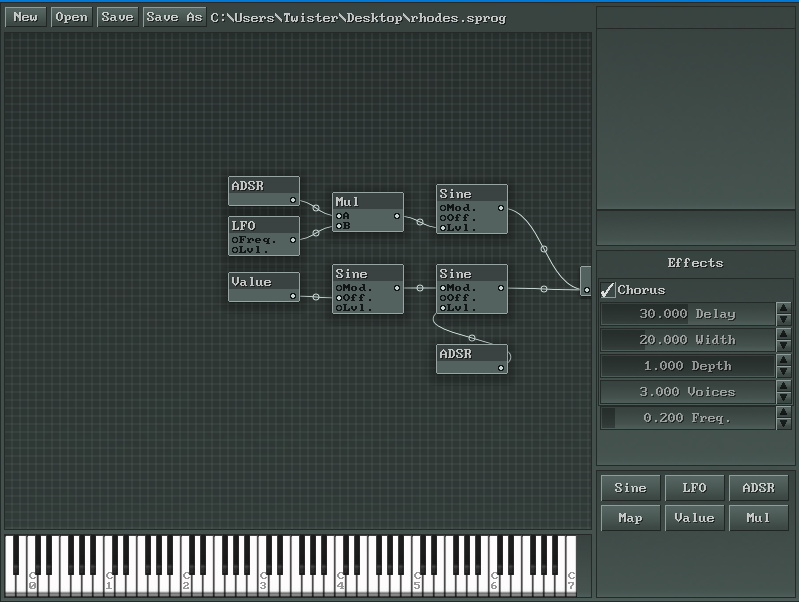Click the Mul node's output port
This screenshot has width=799, height=602.
397,216
